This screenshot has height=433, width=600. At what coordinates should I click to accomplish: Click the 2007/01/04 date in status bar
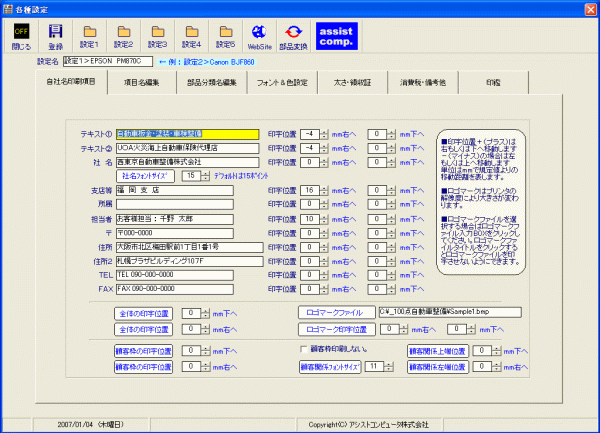point(91,425)
